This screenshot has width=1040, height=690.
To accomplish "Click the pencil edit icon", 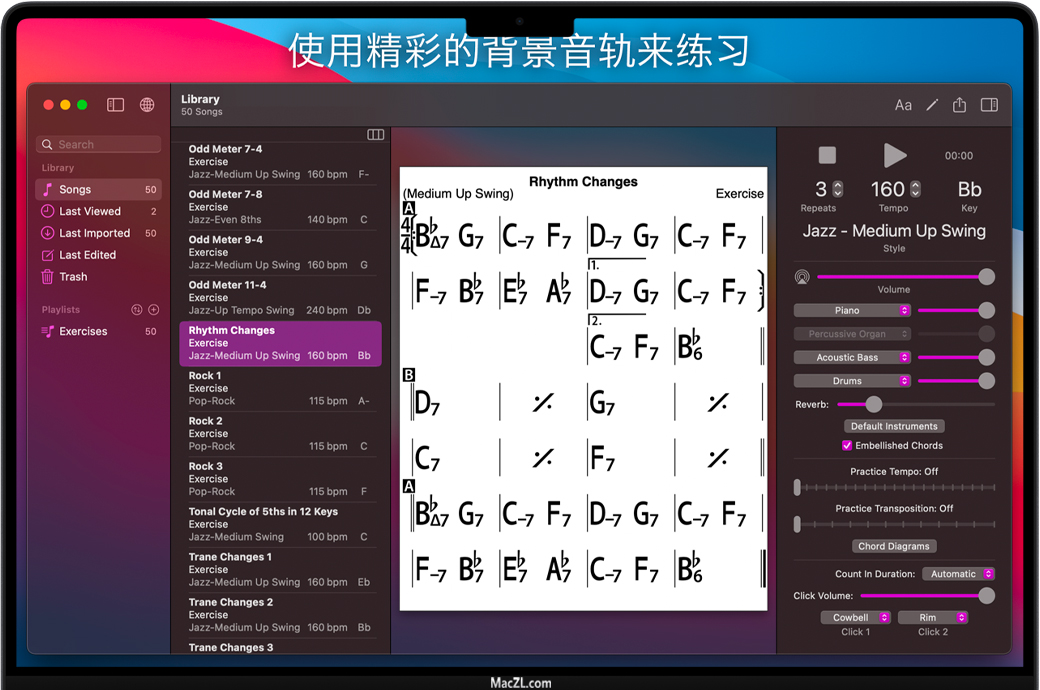I will [932, 105].
